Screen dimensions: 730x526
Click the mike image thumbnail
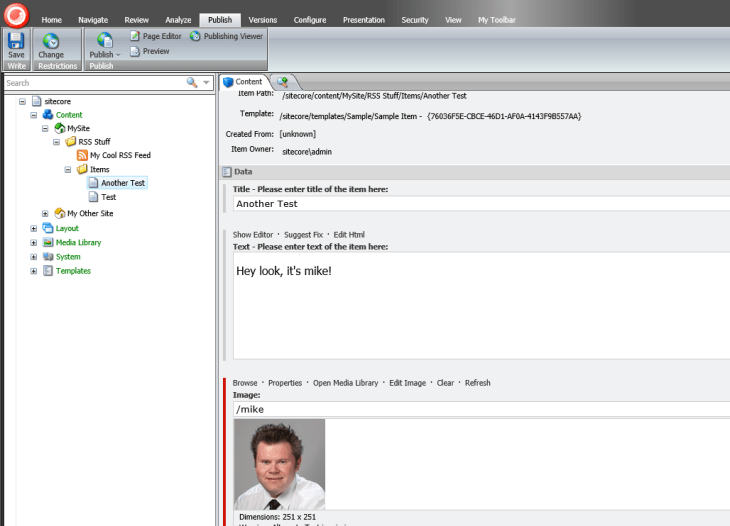click(279, 464)
